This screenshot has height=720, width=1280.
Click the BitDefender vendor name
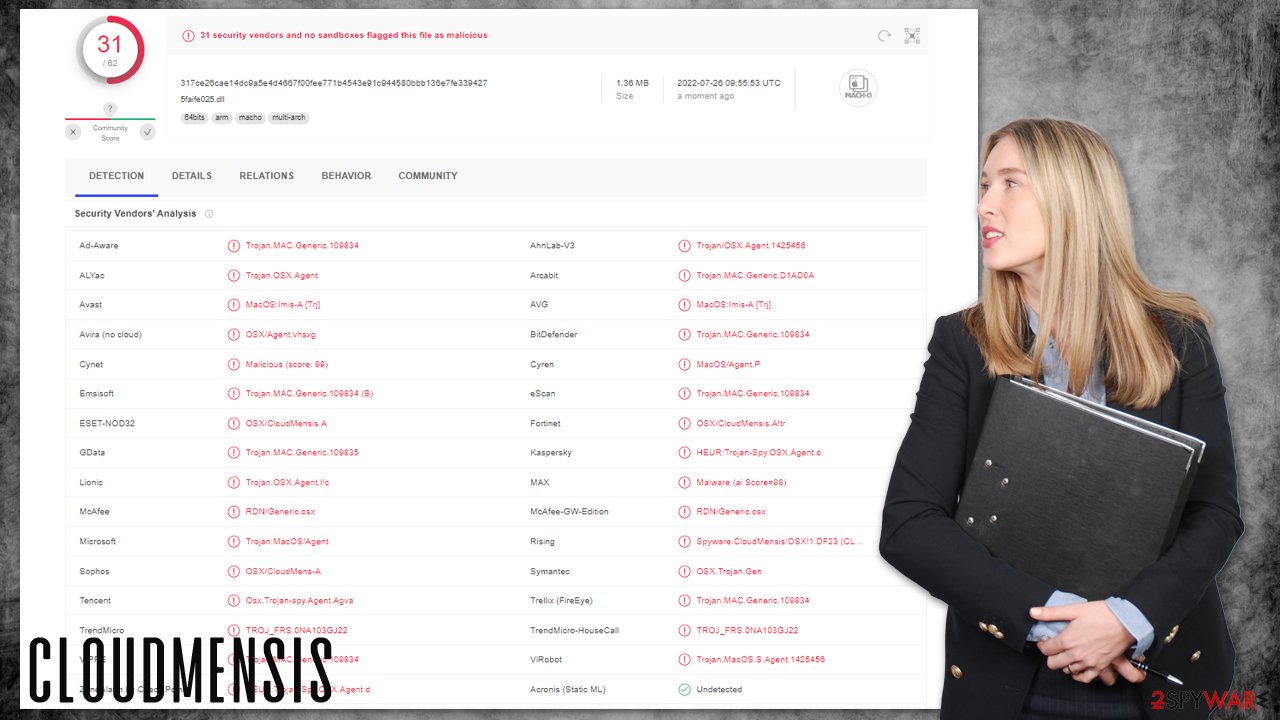coord(553,335)
